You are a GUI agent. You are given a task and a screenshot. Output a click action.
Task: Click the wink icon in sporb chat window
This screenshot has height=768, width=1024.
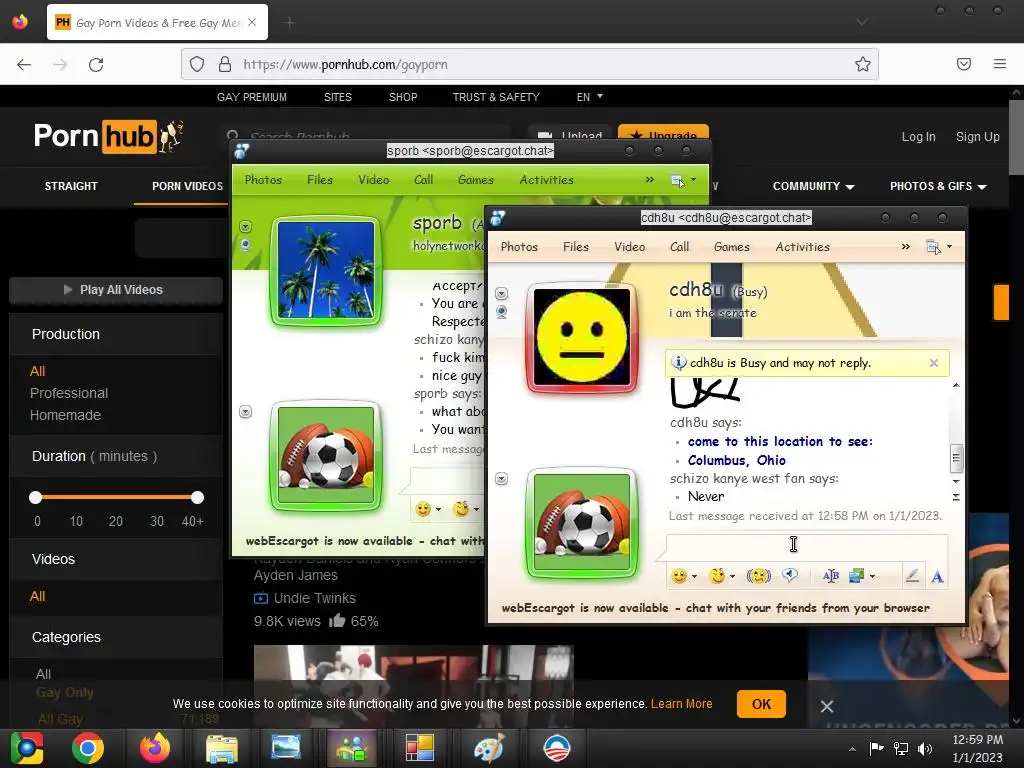[x=461, y=509]
